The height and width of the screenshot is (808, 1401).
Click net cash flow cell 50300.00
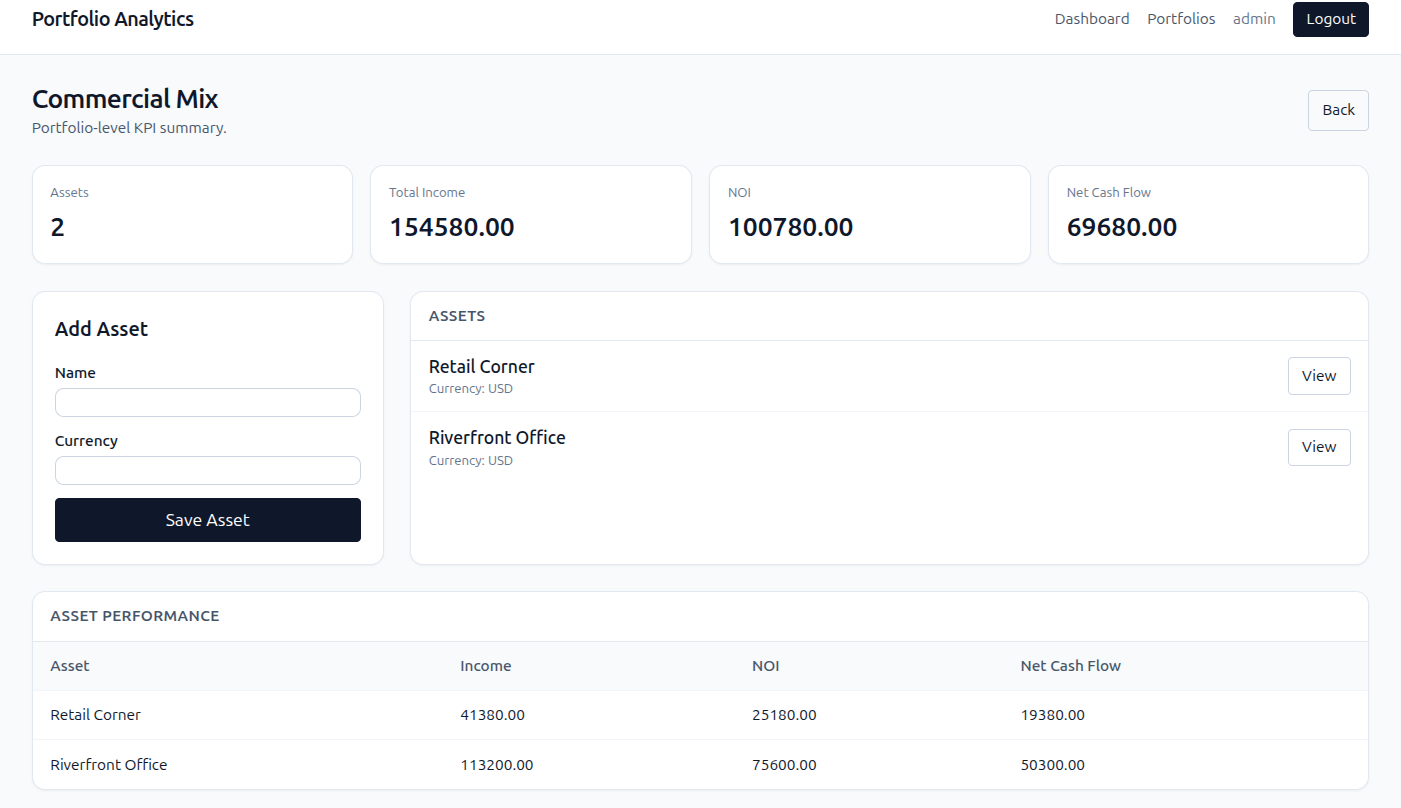click(1052, 765)
